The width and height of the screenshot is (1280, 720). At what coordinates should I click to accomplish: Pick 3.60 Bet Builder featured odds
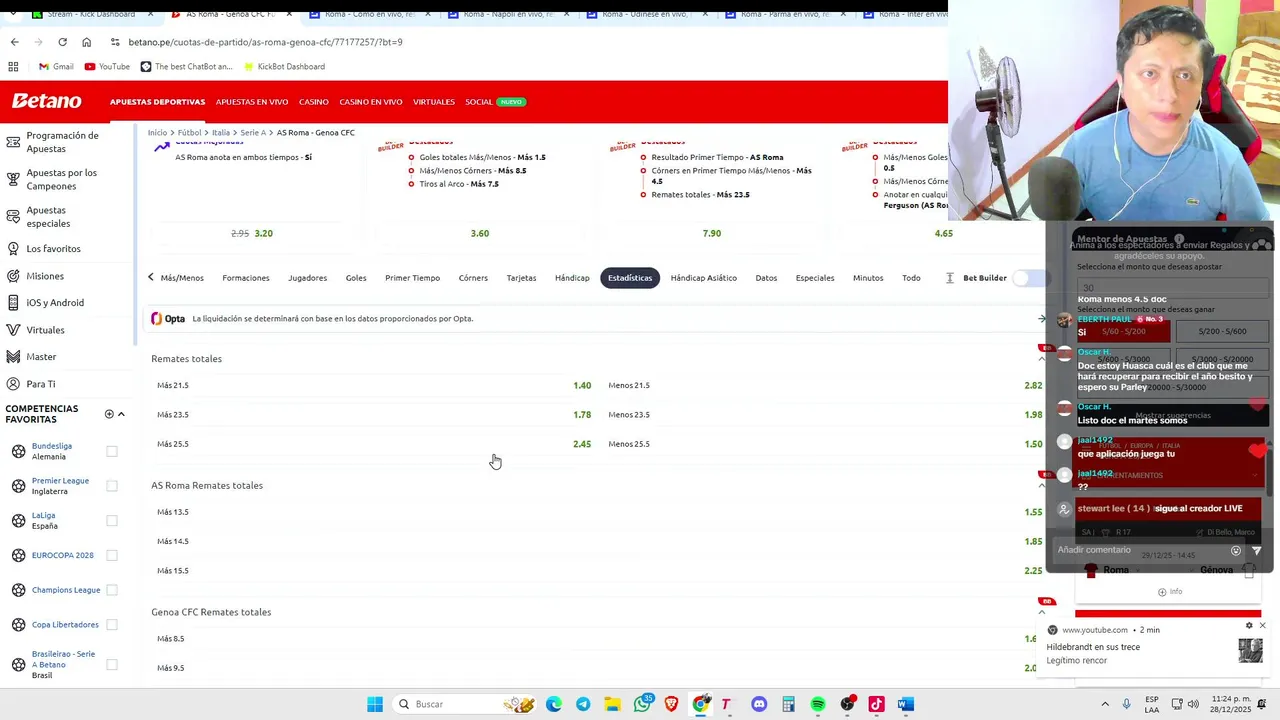coord(480,233)
